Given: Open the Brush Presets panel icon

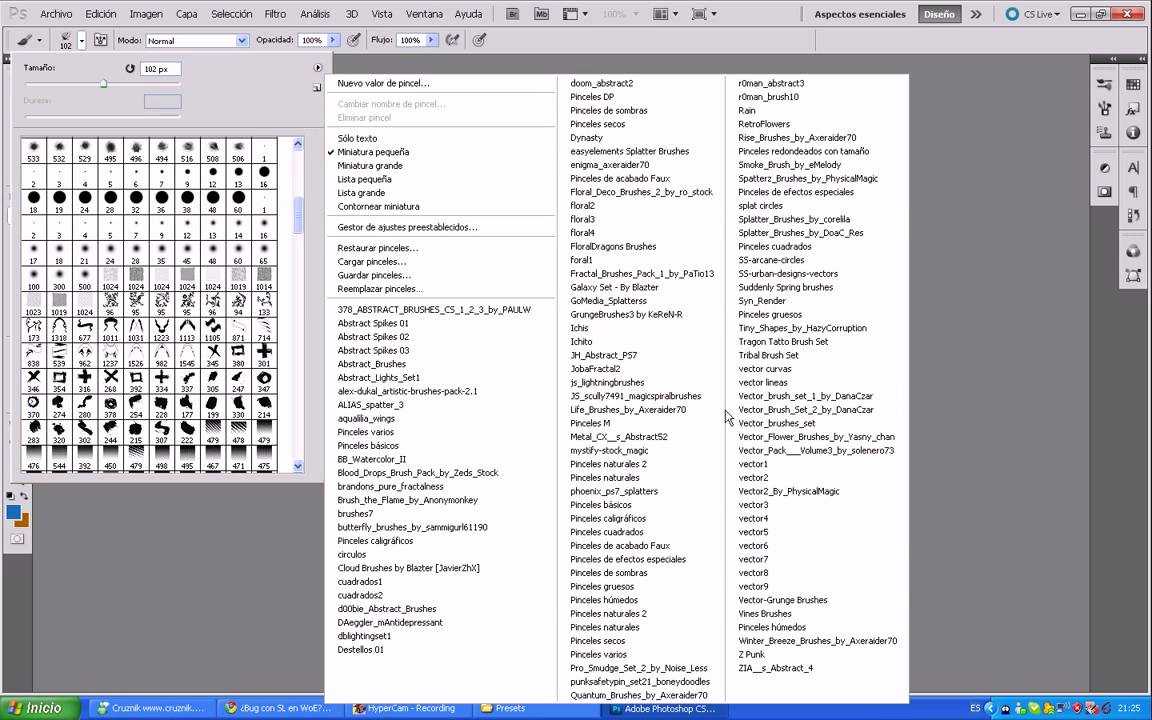Looking at the screenshot, I should click(x=1104, y=84).
